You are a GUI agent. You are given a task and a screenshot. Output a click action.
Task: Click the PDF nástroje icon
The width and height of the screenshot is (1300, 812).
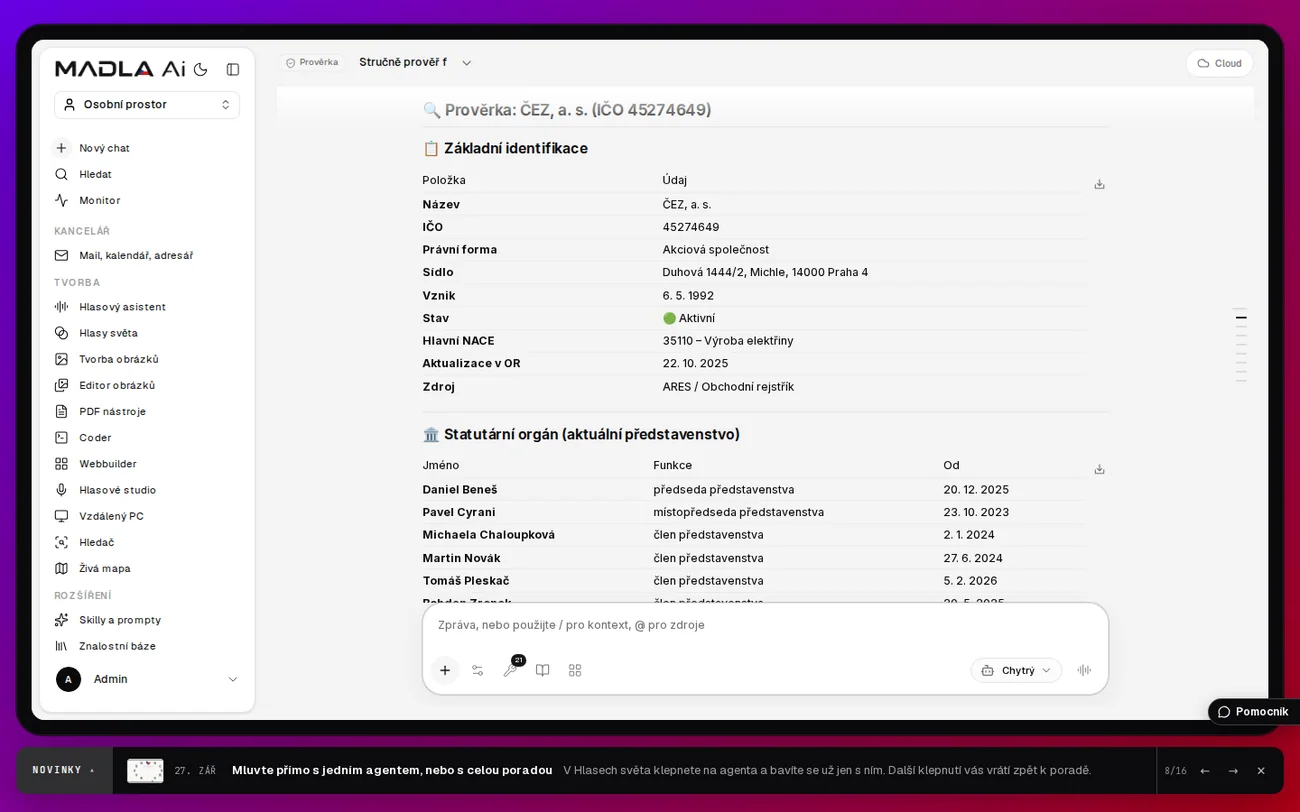pyautogui.click(x=61, y=411)
